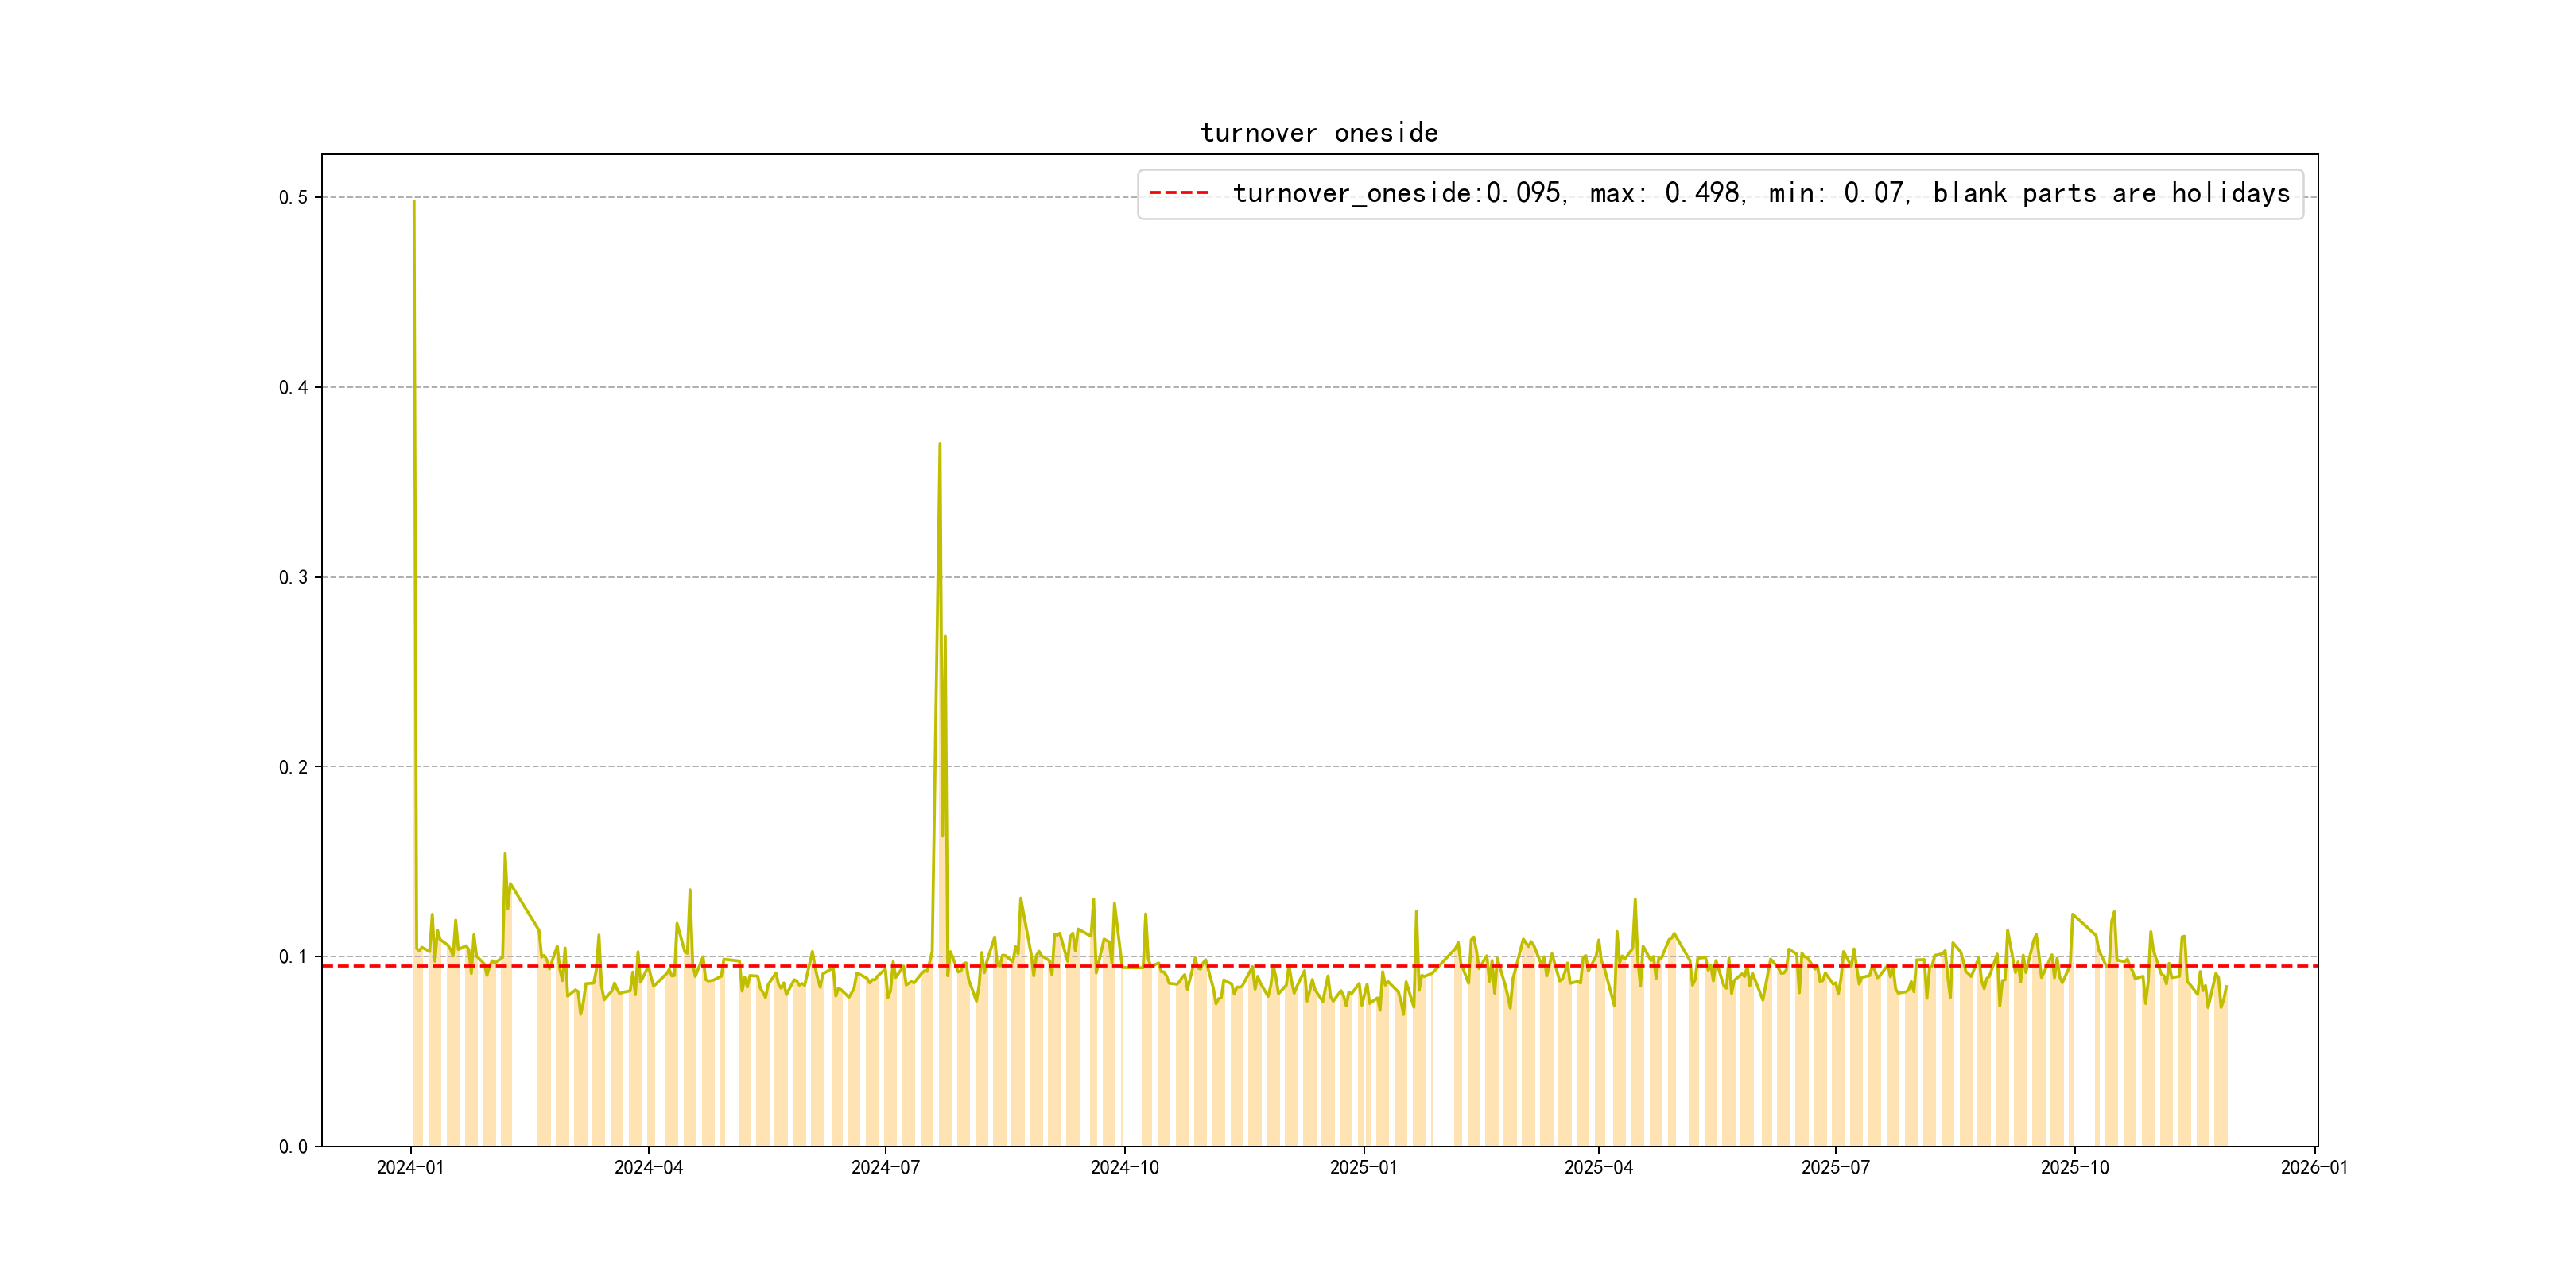
Task: Click the x-axis label 2025-04
Action: 1598,1167
